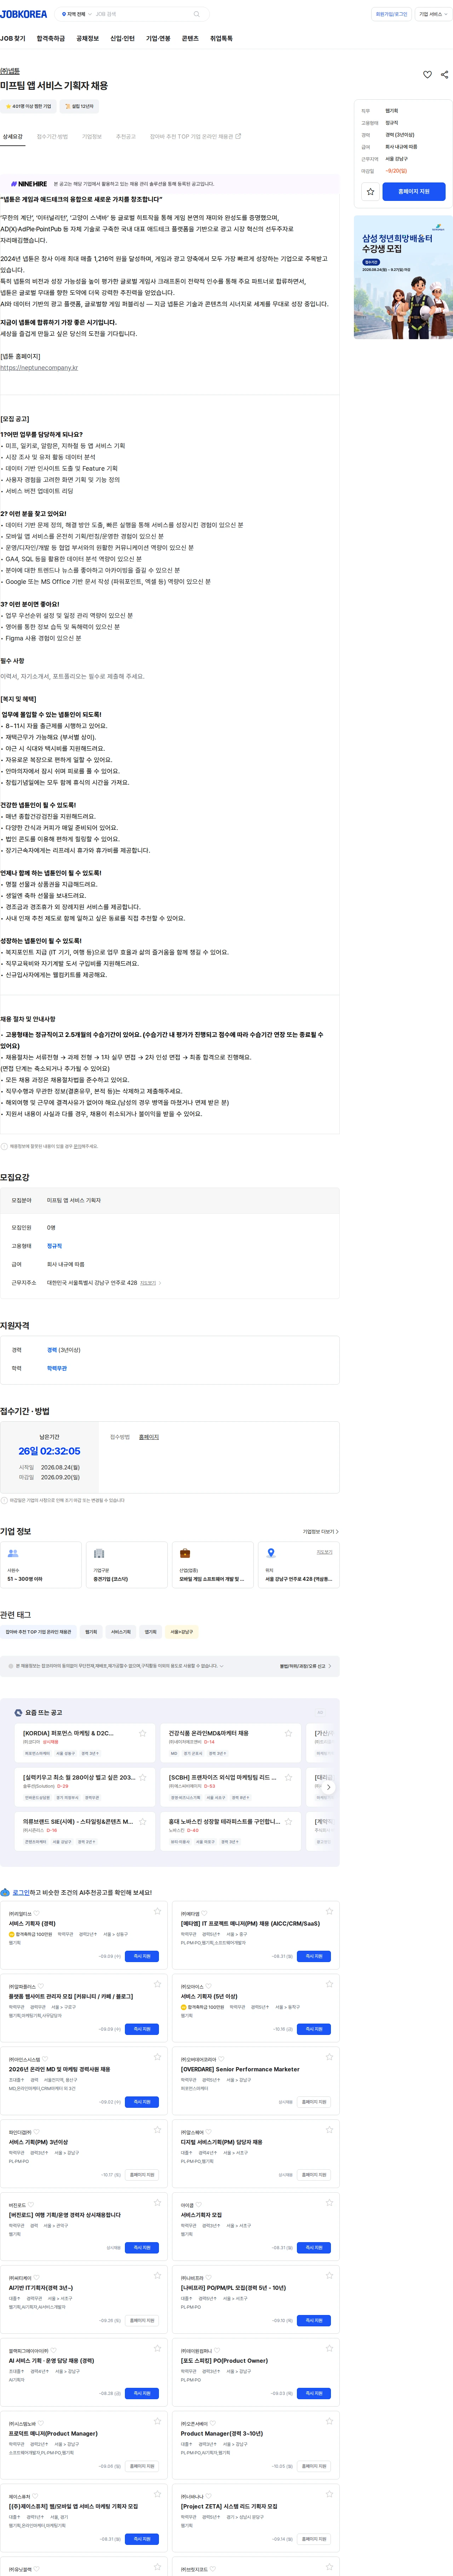Click the 로그인 link above AI추천공고
Viewport: 453px width, 2576px height.
21,1892
